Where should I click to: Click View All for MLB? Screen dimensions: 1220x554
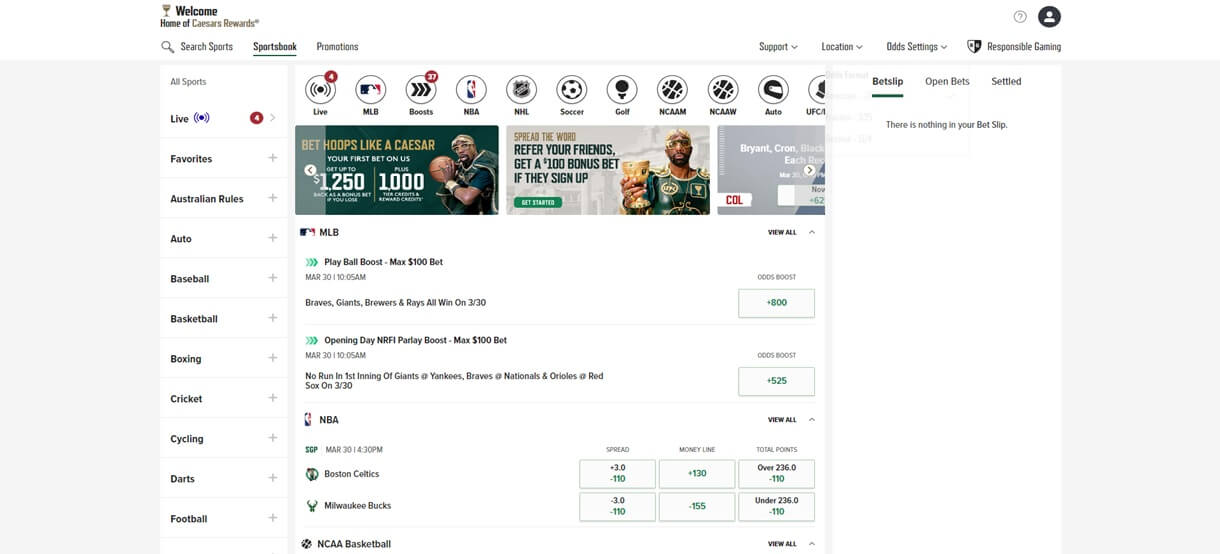pos(782,232)
